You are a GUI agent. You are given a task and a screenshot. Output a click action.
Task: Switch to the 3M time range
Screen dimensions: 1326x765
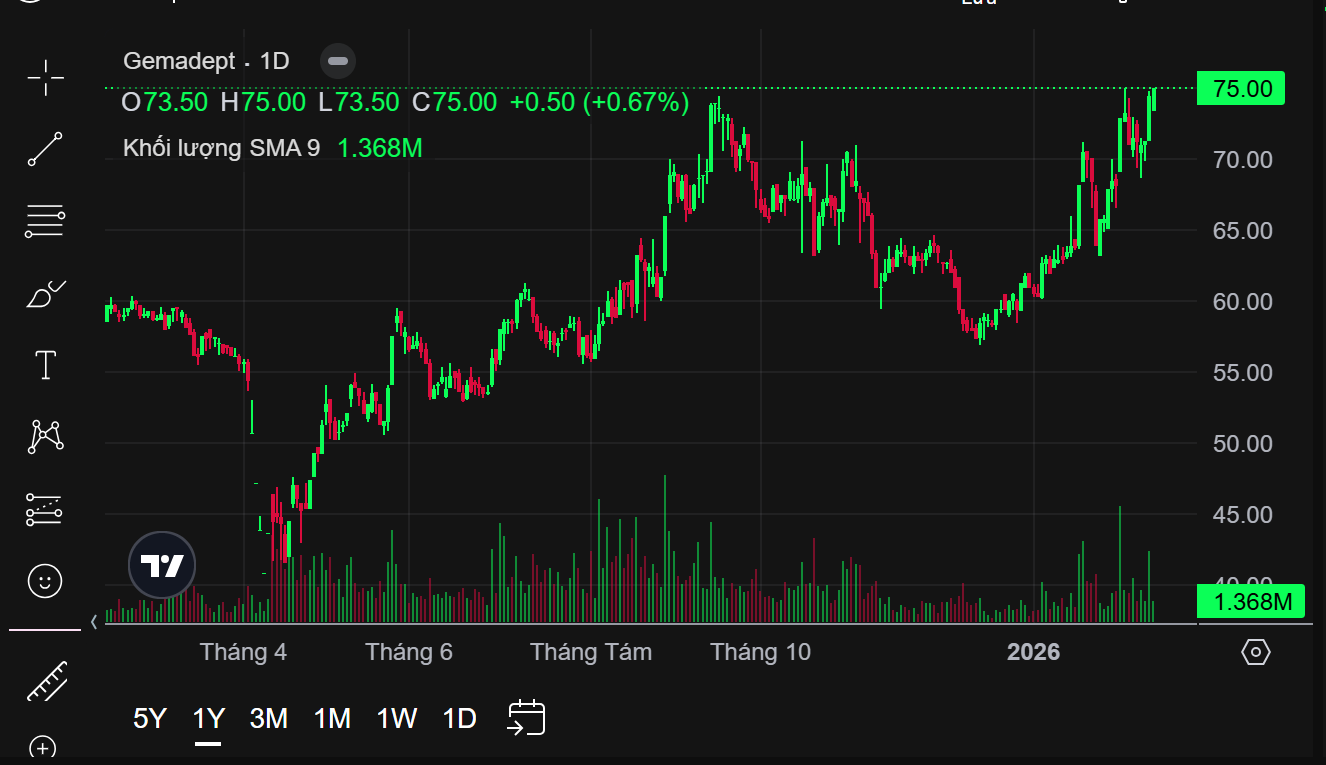point(269,718)
